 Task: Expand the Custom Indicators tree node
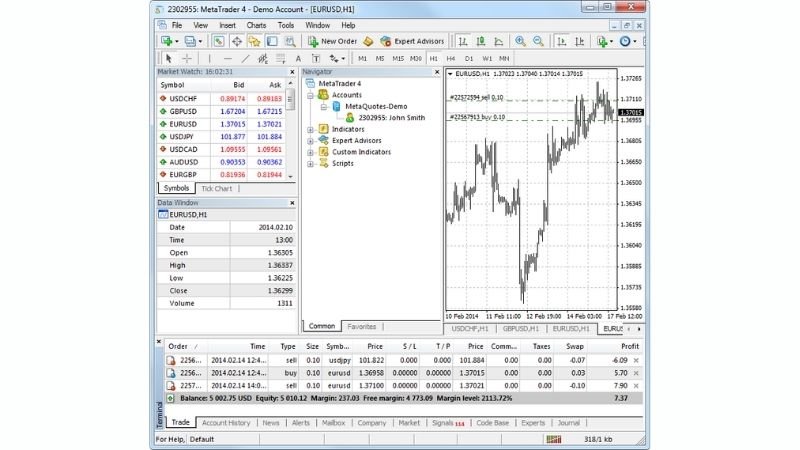pos(310,153)
